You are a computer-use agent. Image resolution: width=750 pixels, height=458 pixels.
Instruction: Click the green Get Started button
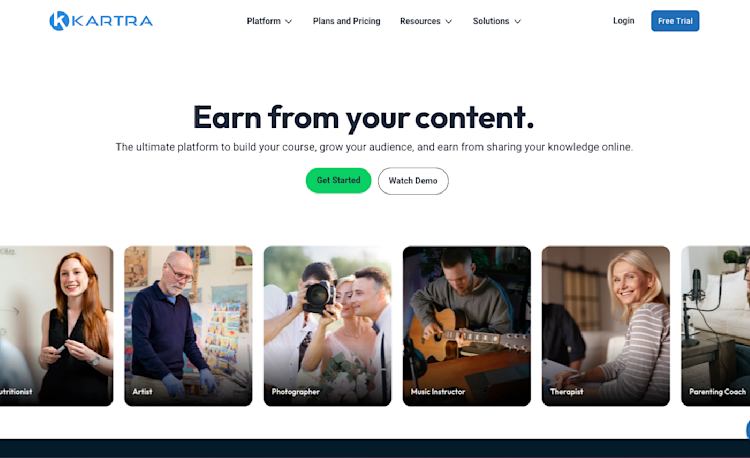point(339,180)
